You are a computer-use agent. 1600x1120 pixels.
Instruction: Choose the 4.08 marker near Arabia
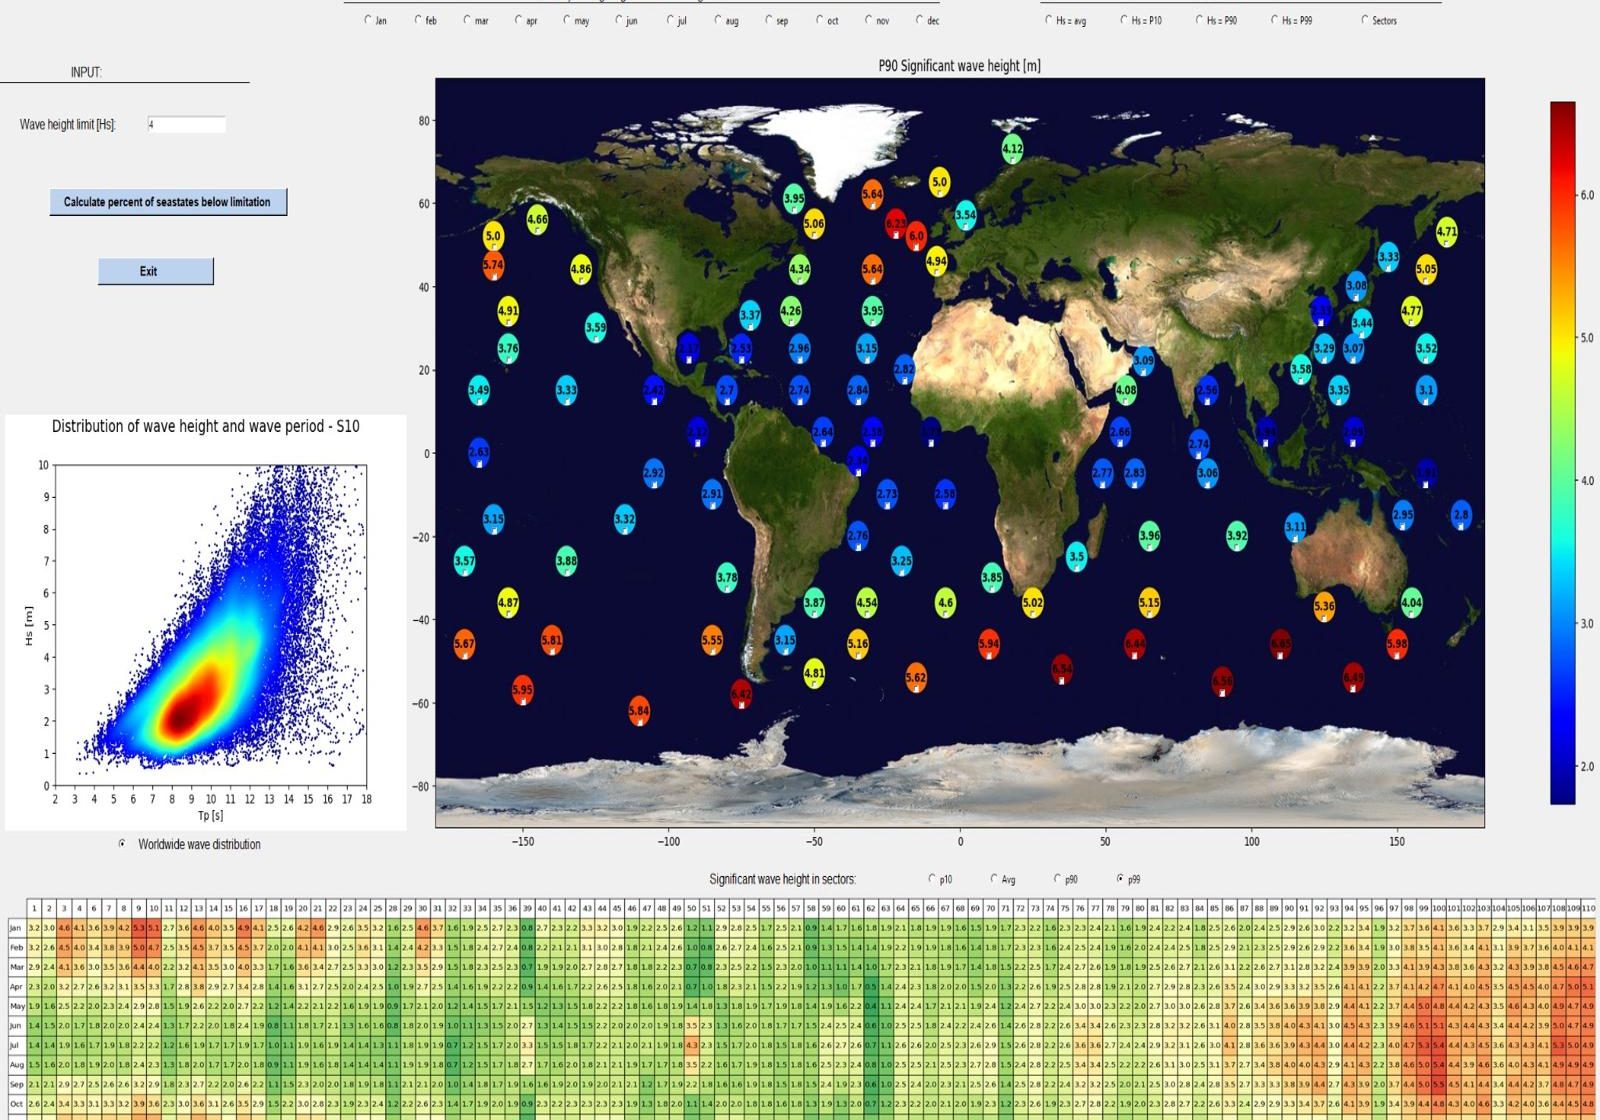pyautogui.click(x=1126, y=391)
